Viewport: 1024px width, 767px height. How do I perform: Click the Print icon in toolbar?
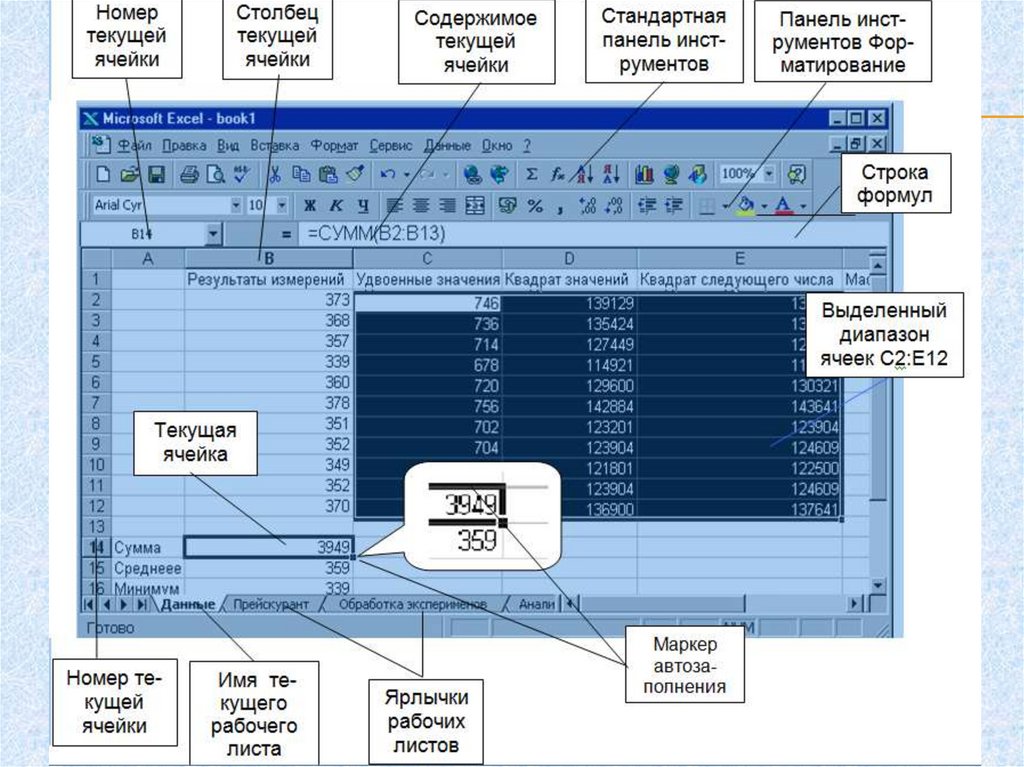pos(189,174)
